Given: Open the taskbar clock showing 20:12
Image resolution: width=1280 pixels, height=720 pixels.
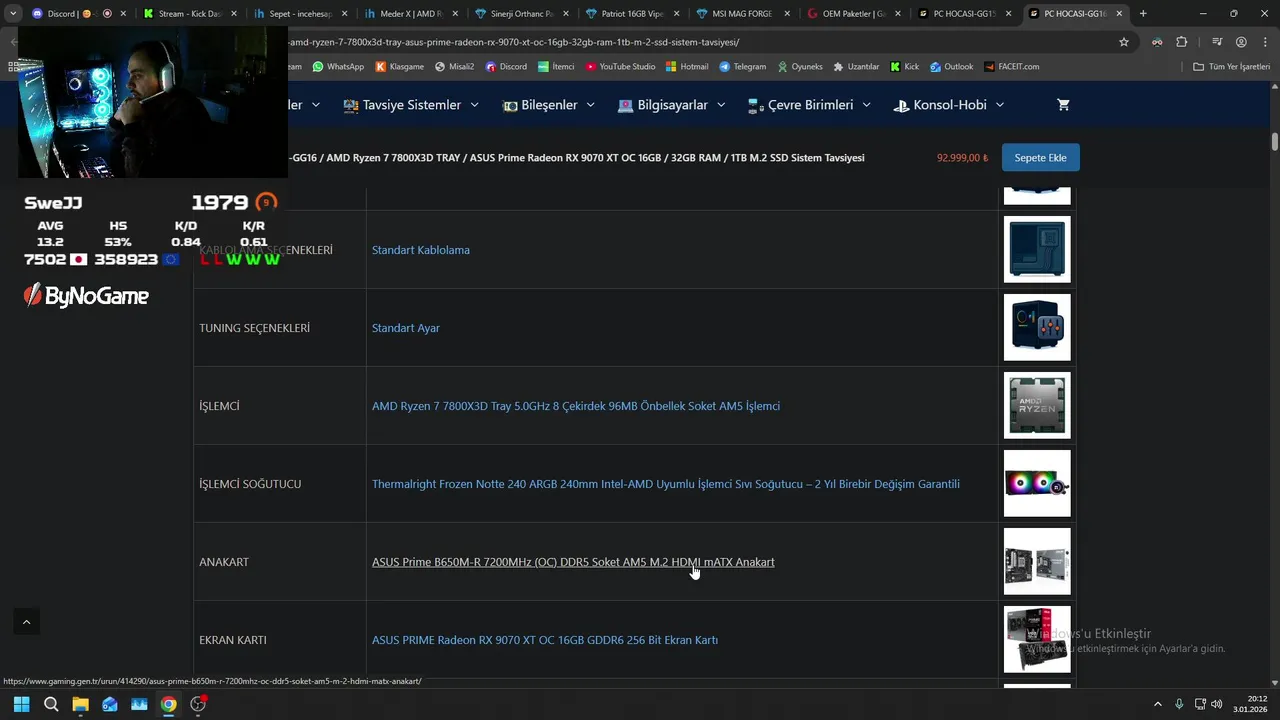Looking at the screenshot, I should coord(1250,704).
